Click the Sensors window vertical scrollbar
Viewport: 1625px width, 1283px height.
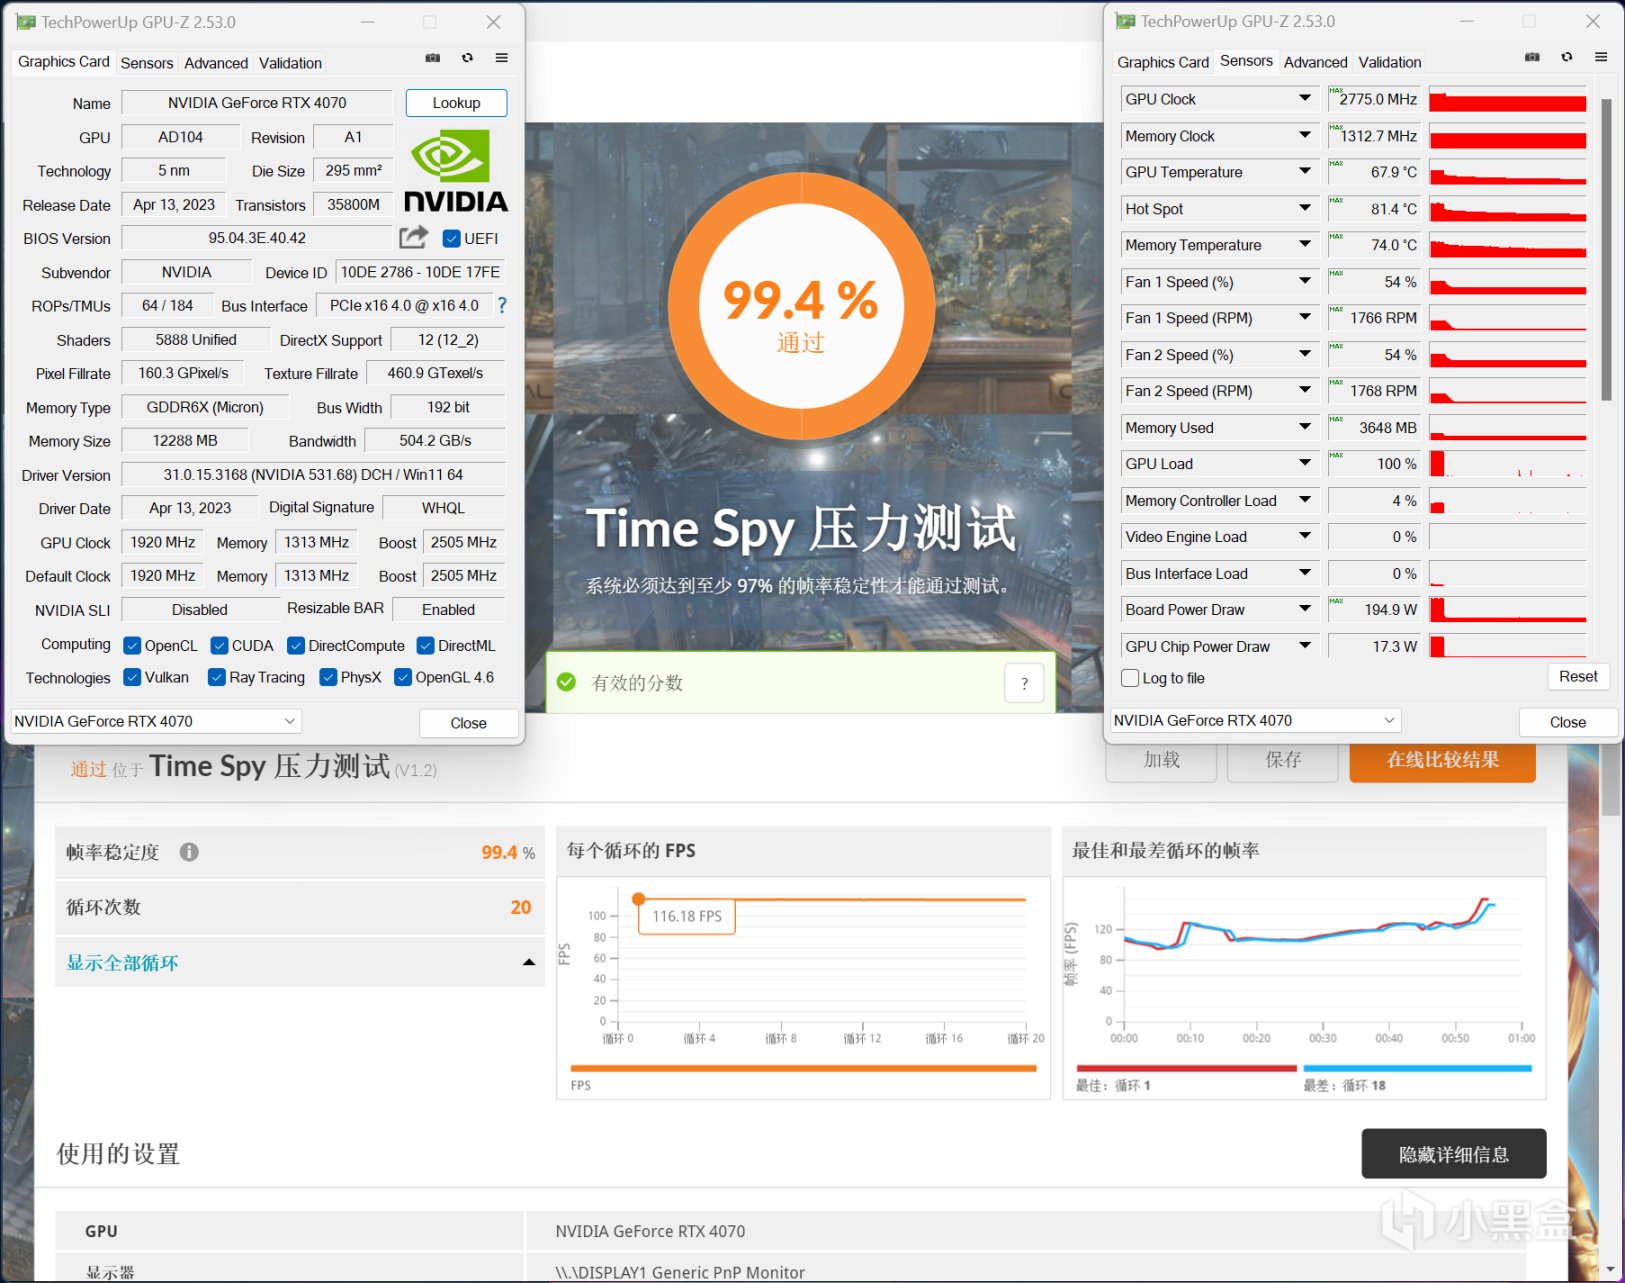coord(1606,250)
